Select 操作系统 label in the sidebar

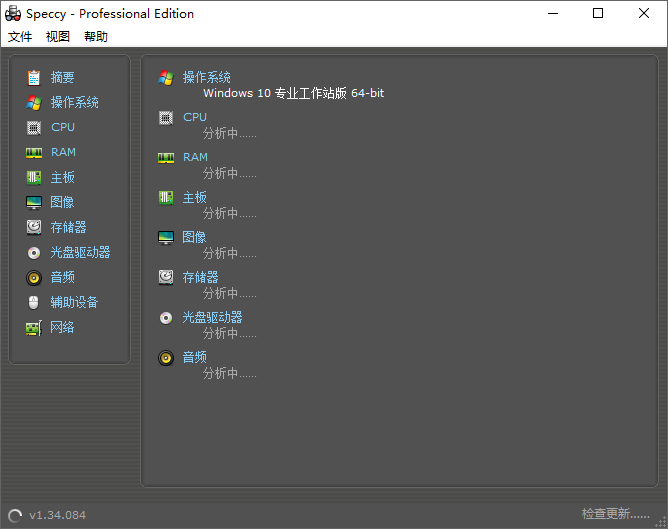coord(75,102)
